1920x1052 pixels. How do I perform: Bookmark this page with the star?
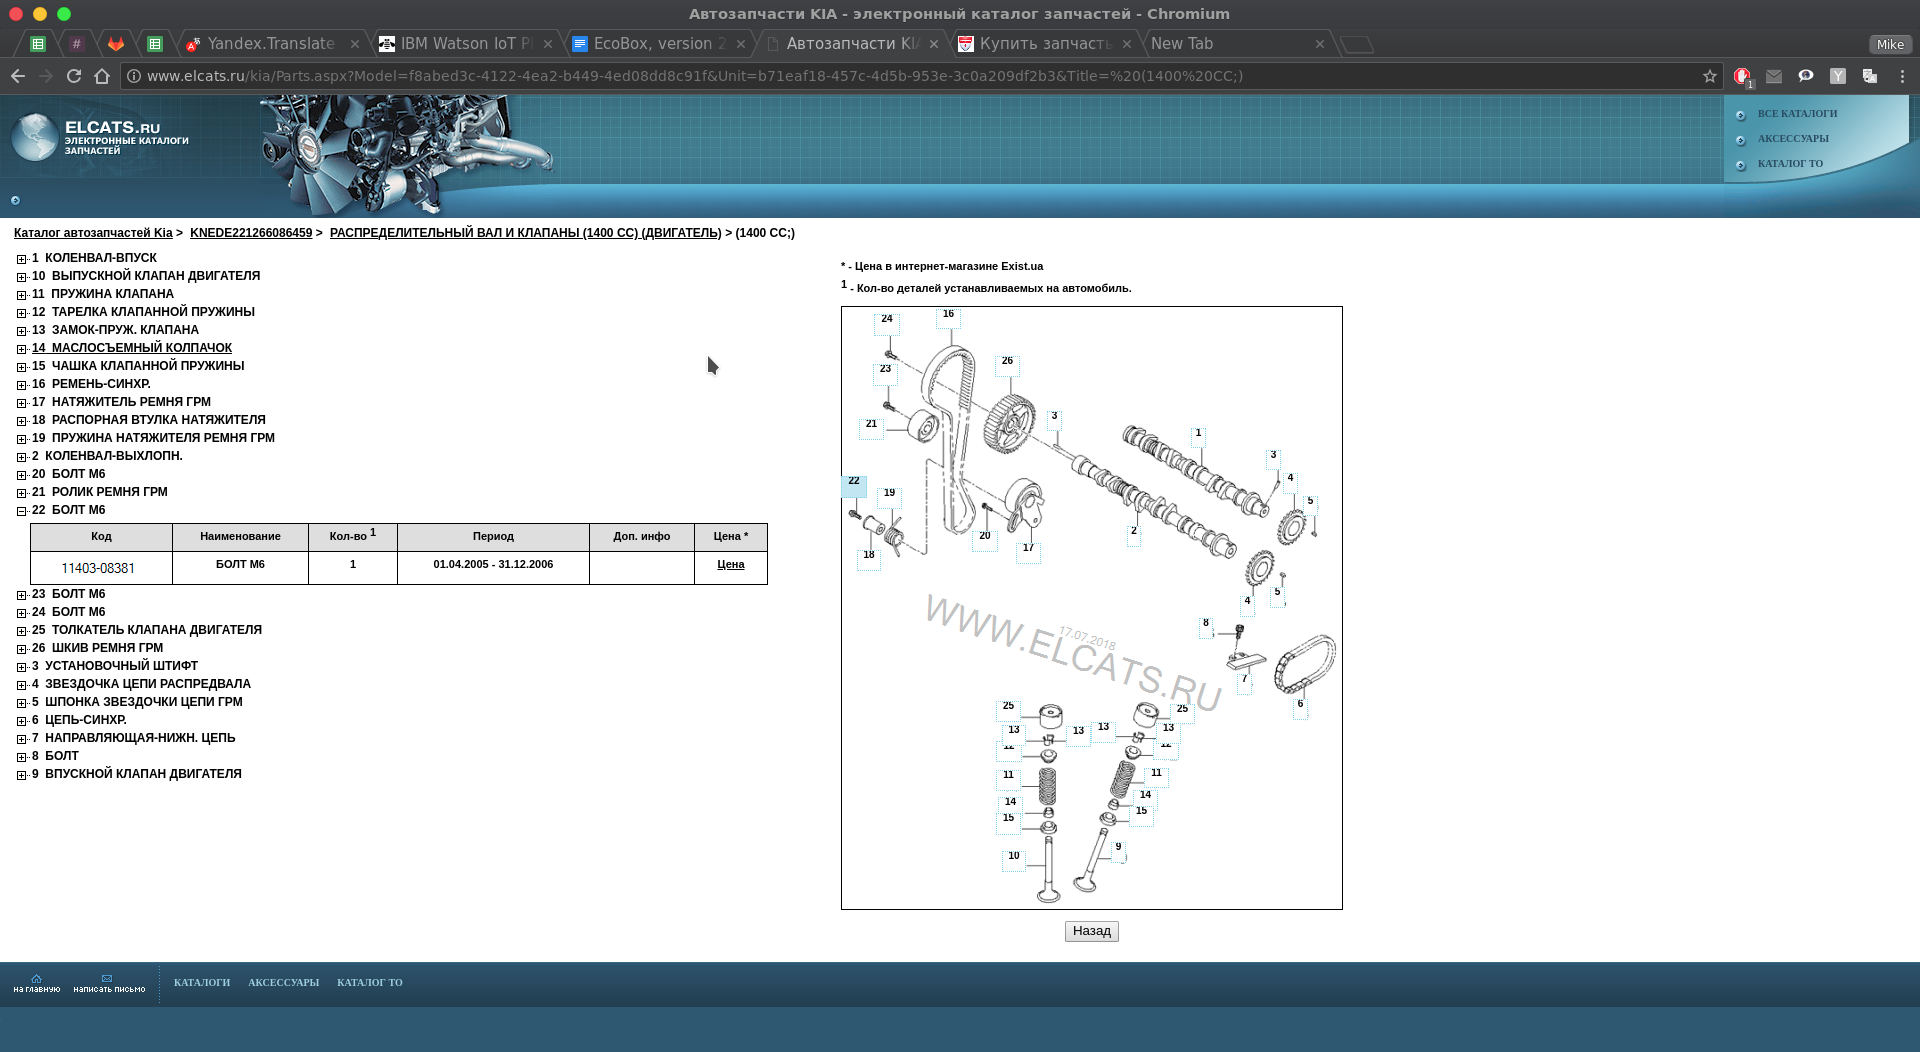[1710, 76]
